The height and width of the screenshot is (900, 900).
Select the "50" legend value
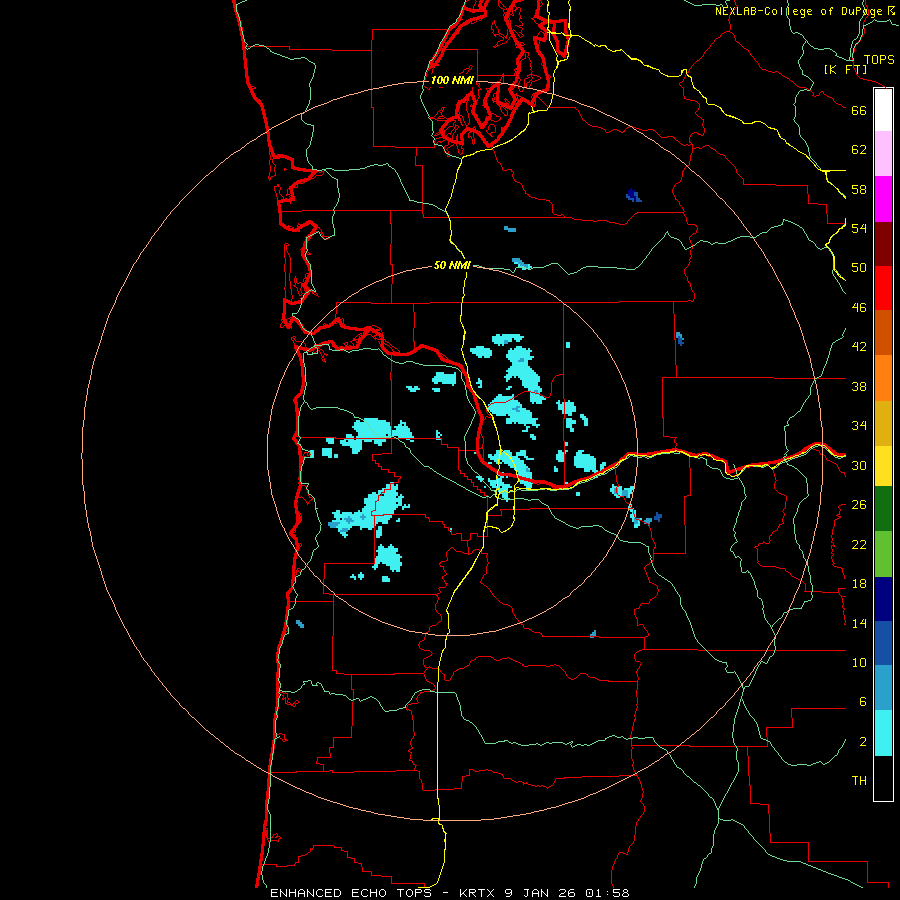(859, 268)
